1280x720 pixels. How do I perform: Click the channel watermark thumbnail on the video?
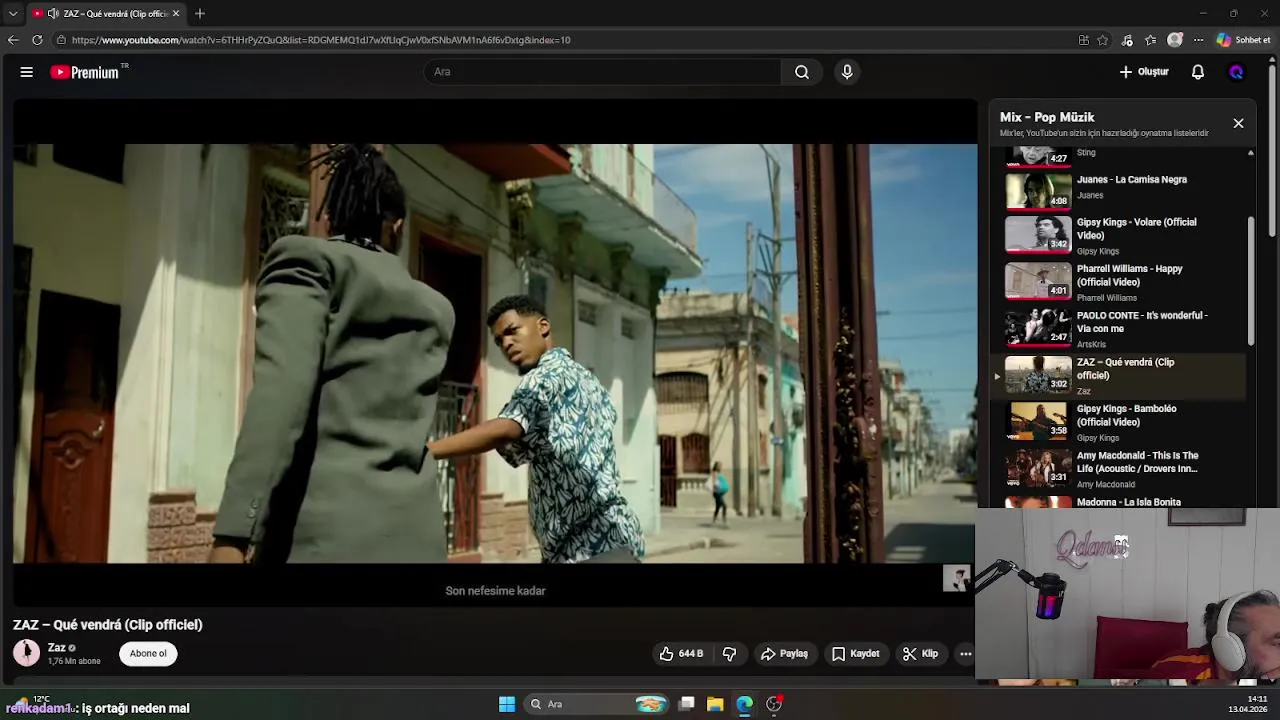click(x=956, y=578)
